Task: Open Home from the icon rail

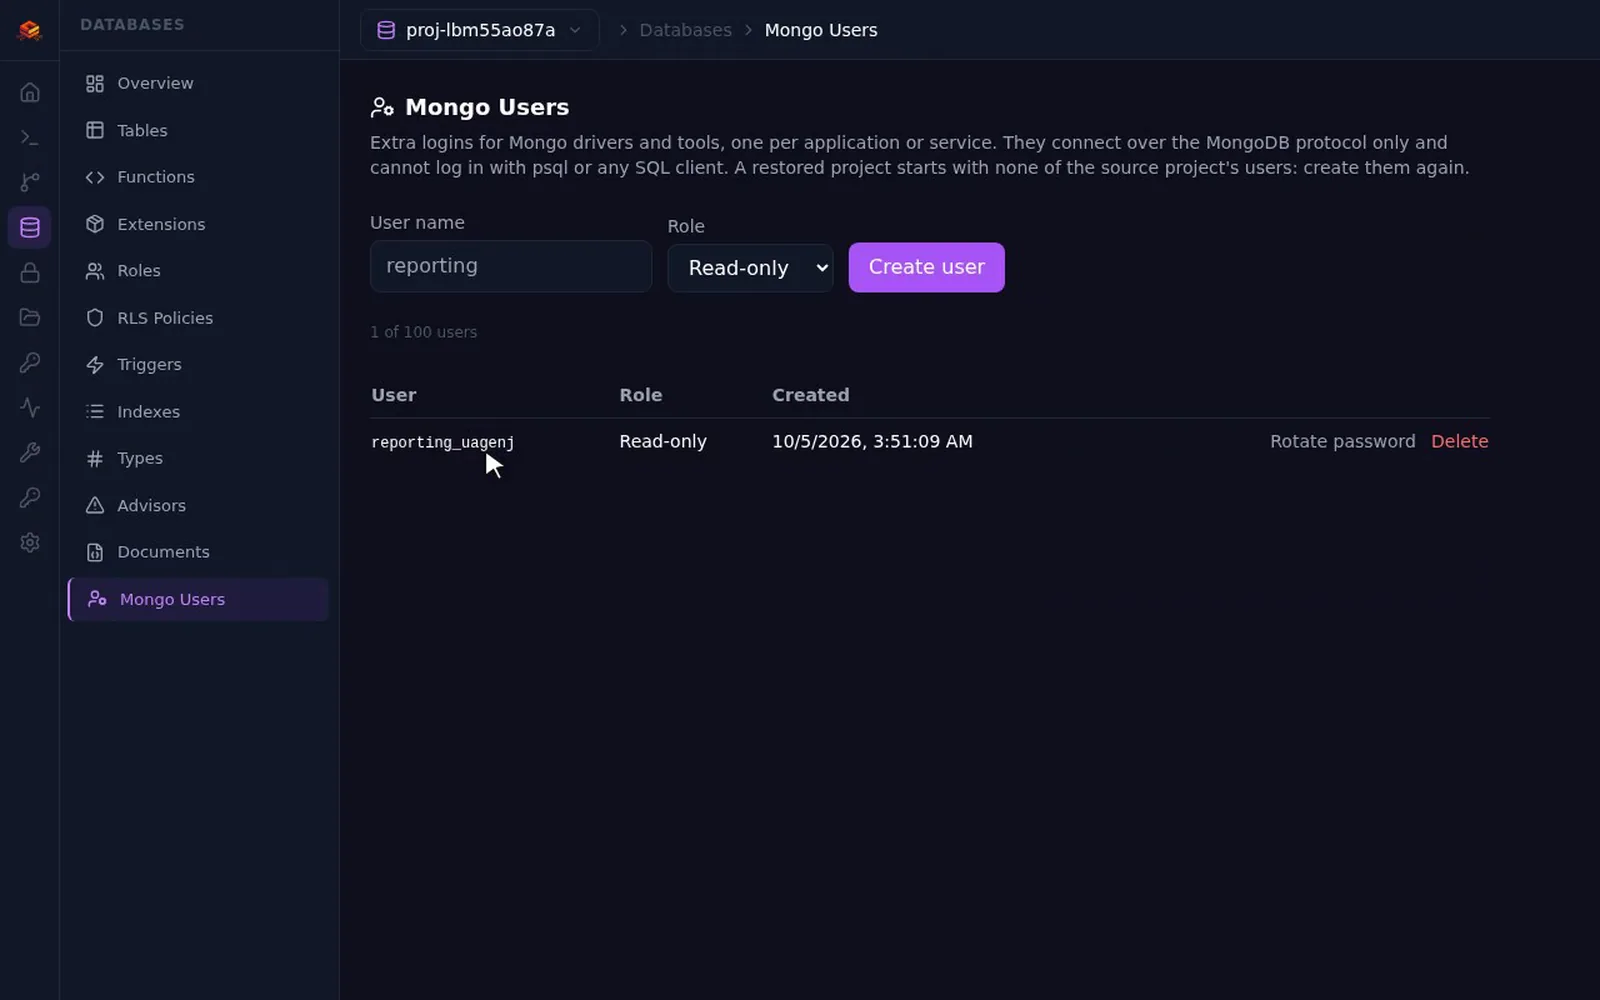Action: pyautogui.click(x=30, y=93)
